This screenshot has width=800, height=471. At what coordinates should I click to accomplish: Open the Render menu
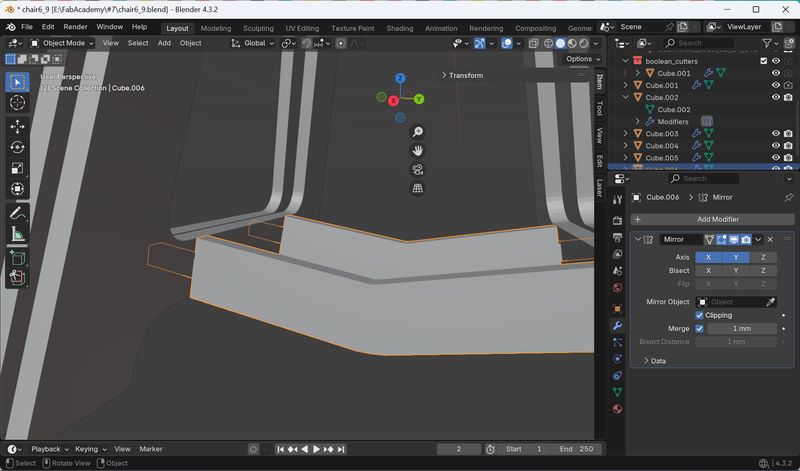(76, 27)
